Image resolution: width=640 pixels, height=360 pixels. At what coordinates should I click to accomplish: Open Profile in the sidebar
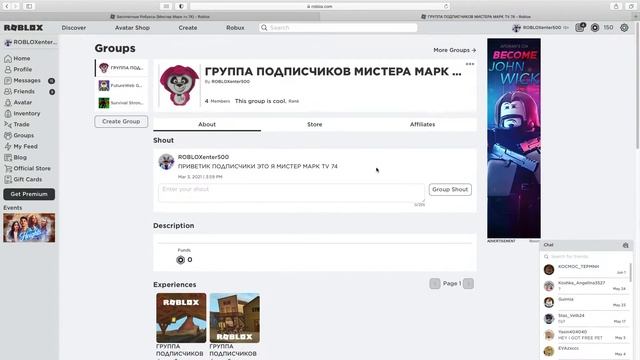click(22, 69)
